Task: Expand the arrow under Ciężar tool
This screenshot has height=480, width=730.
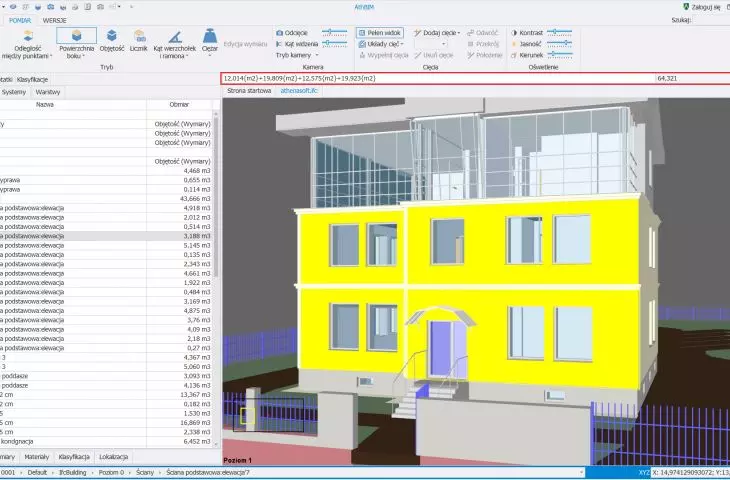Action: (x=210, y=56)
